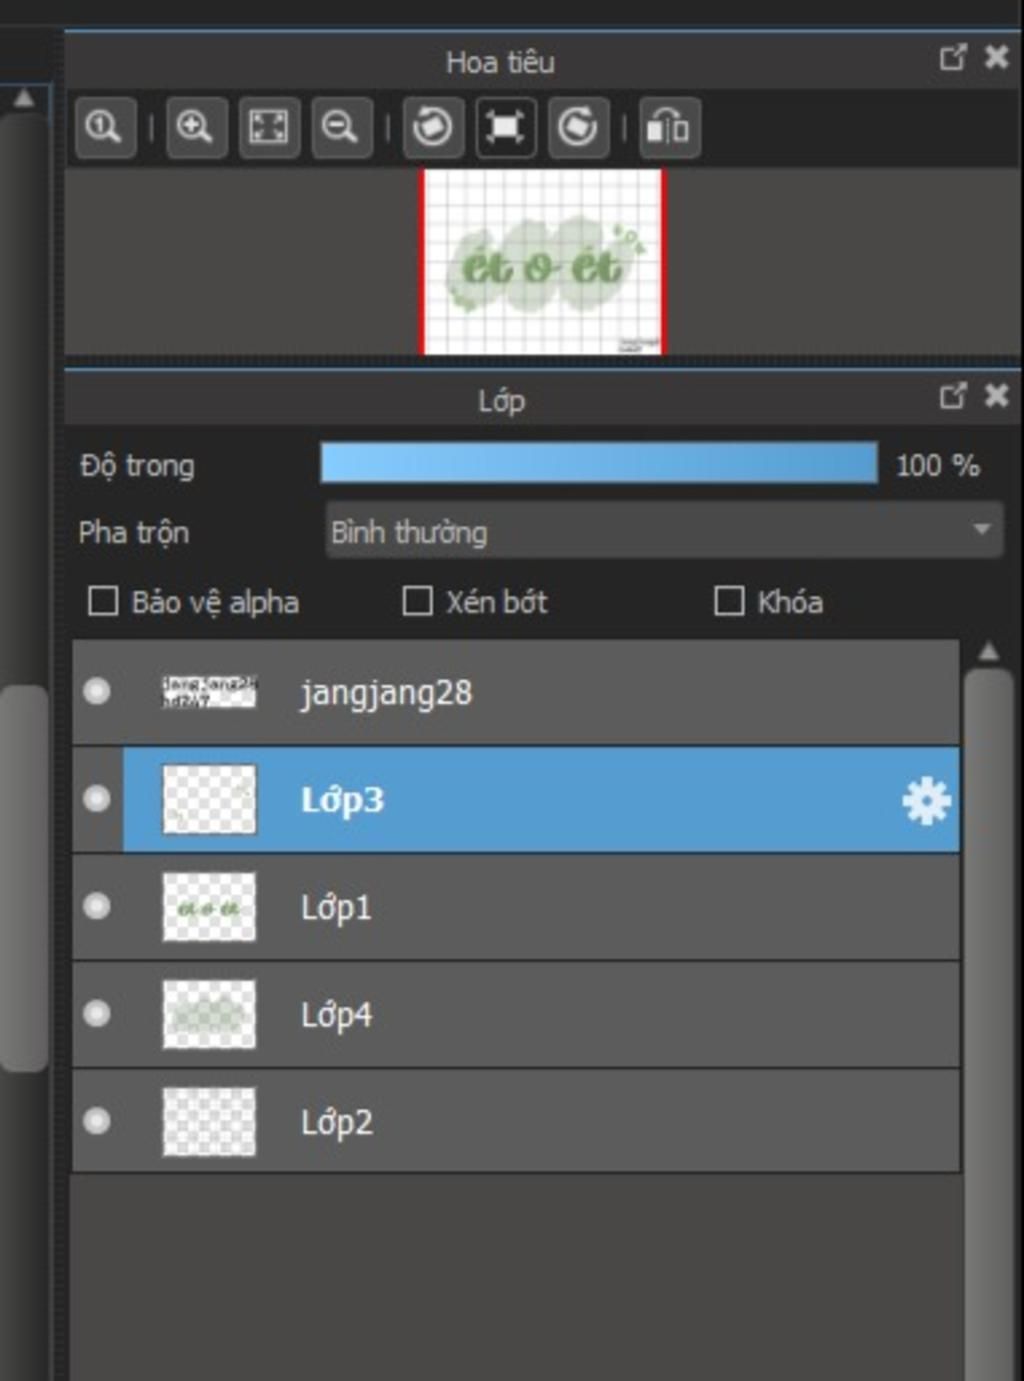1024x1381 pixels.
Task: Adjust the Độ trong opacity slider
Action: coord(599,464)
